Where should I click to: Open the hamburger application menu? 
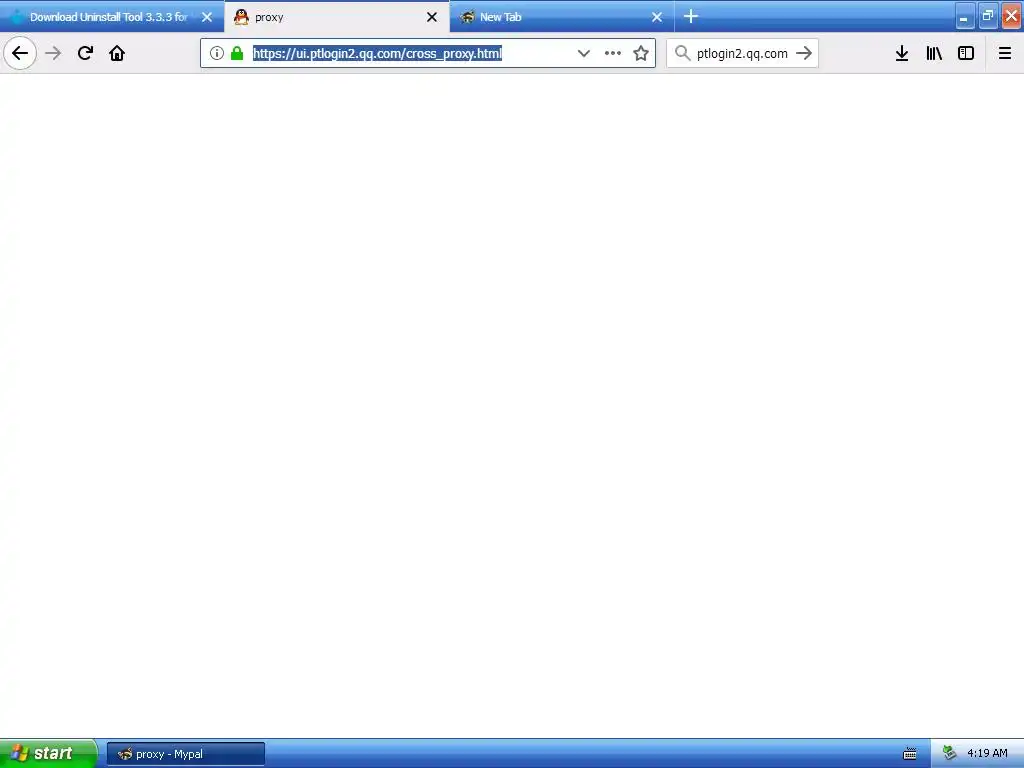[x=1005, y=54]
